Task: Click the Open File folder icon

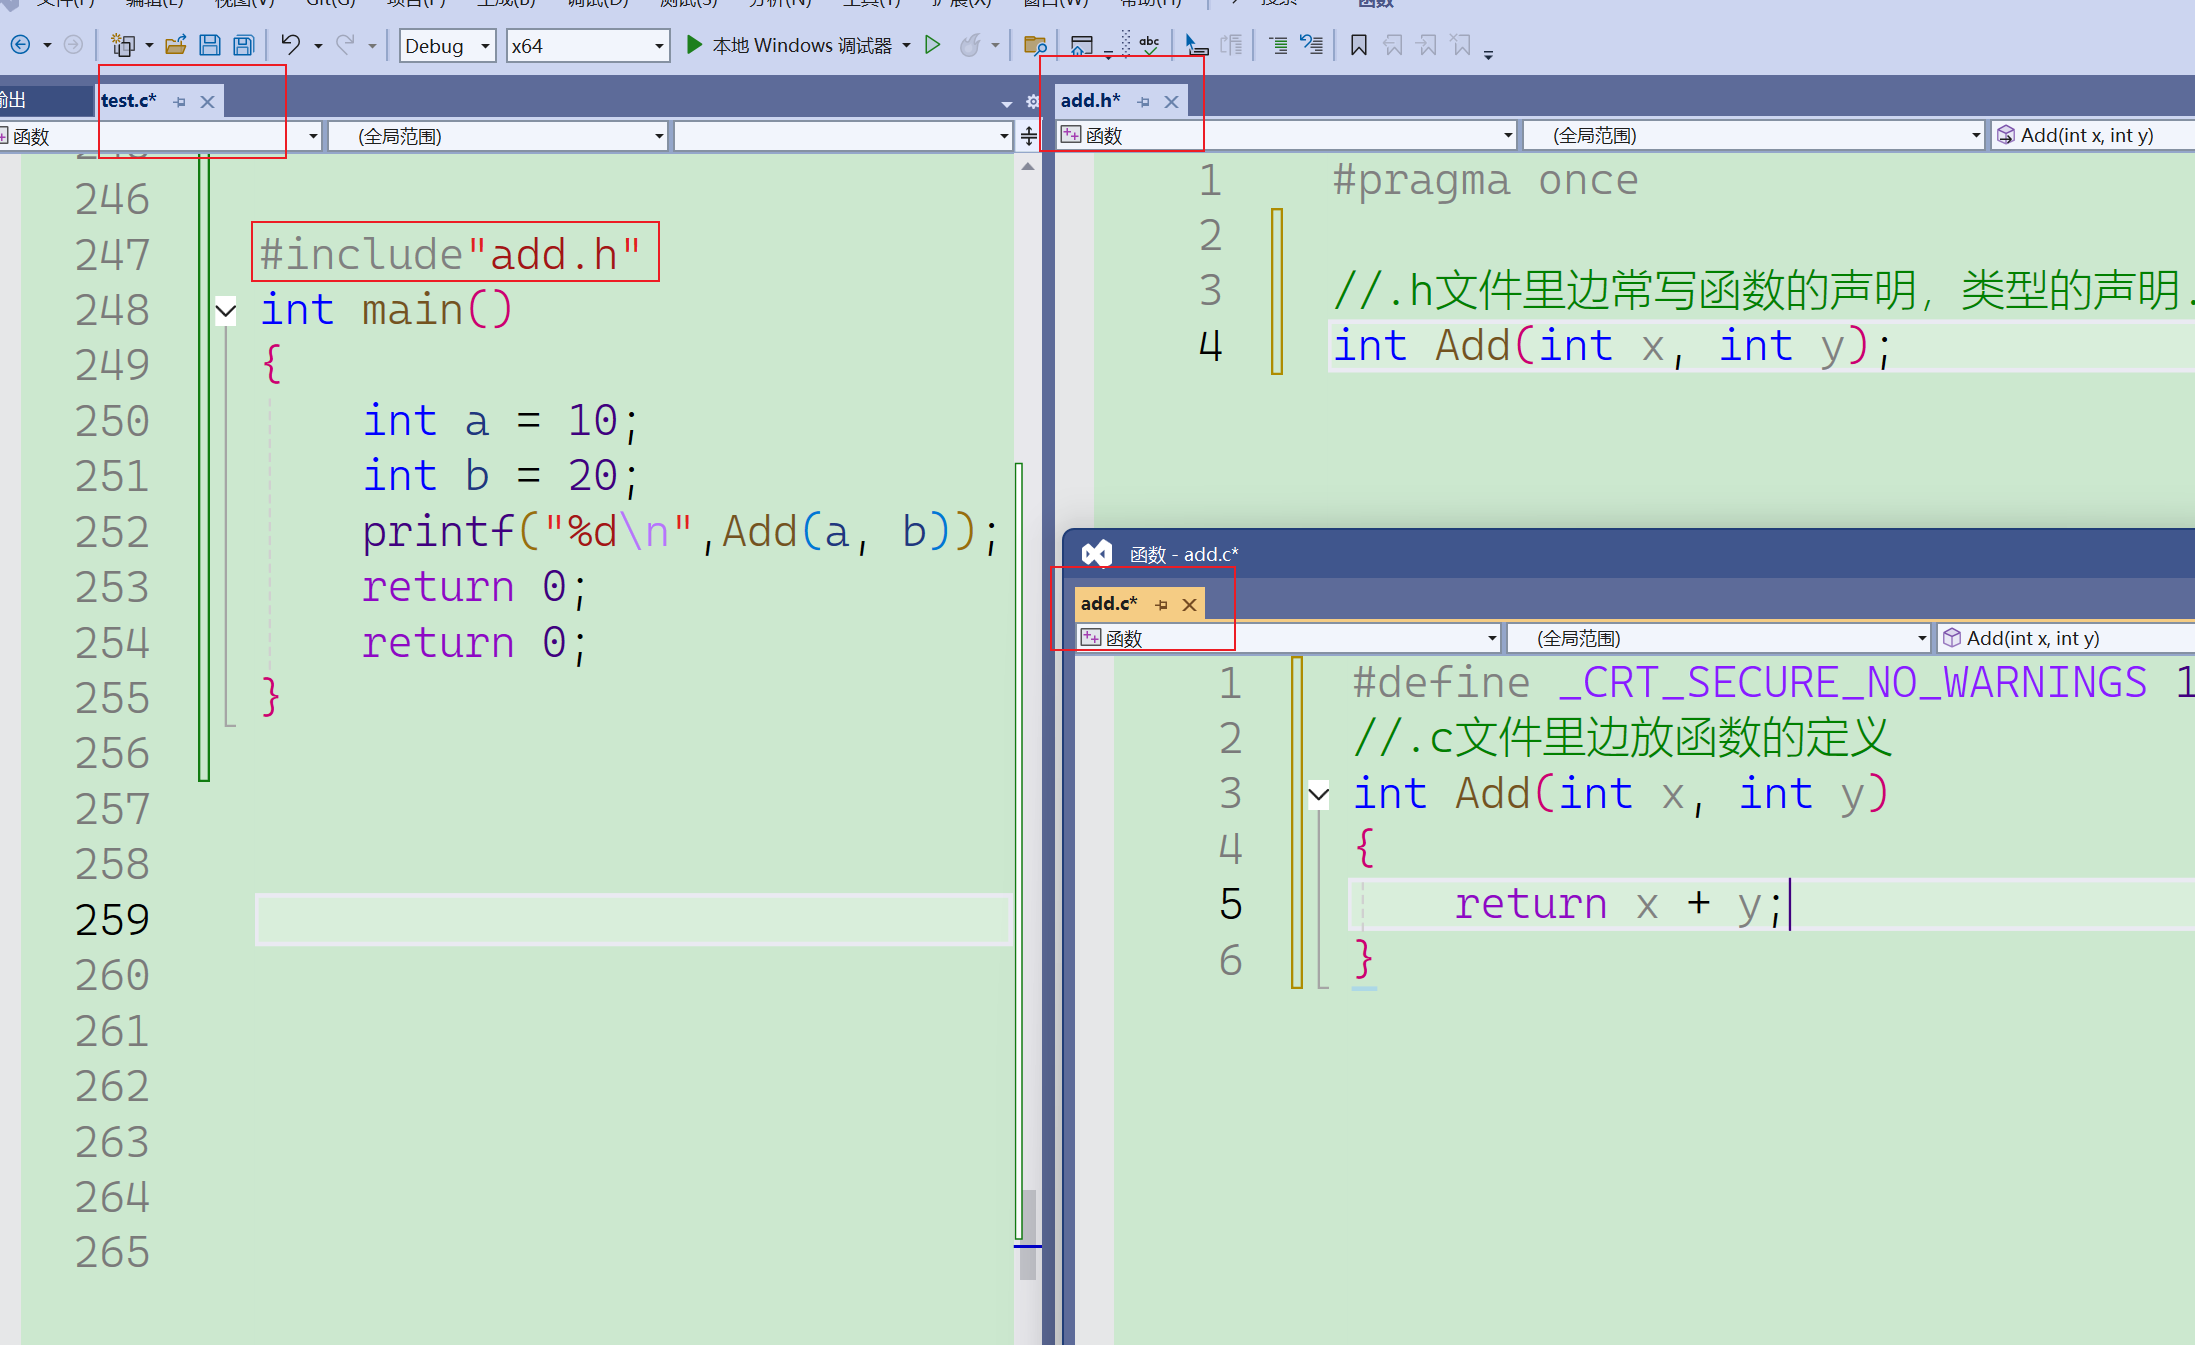Action: pyautogui.click(x=176, y=45)
